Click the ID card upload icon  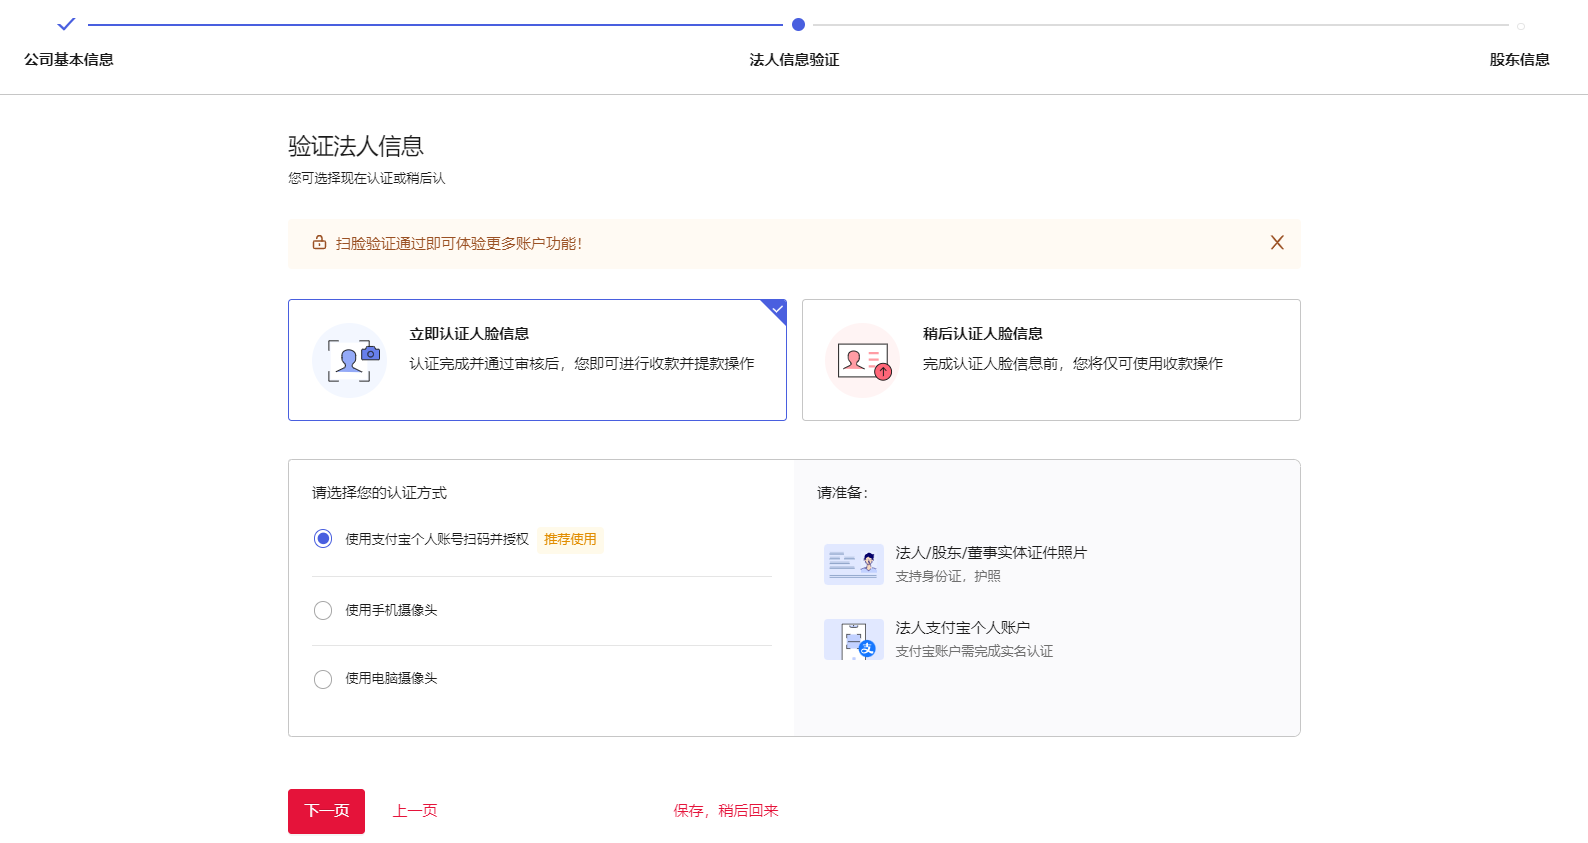862,360
